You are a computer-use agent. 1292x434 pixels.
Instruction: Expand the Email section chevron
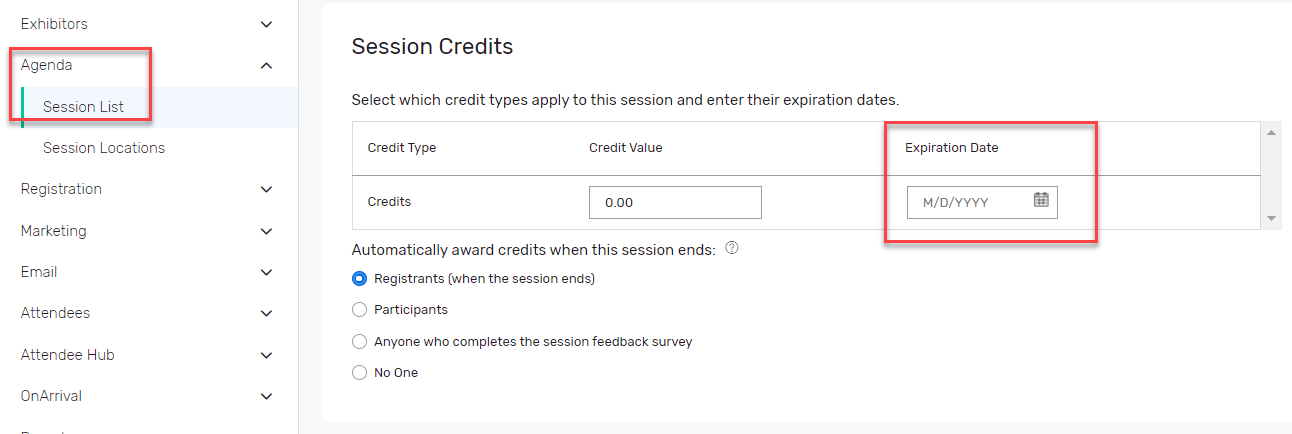tap(266, 272)
